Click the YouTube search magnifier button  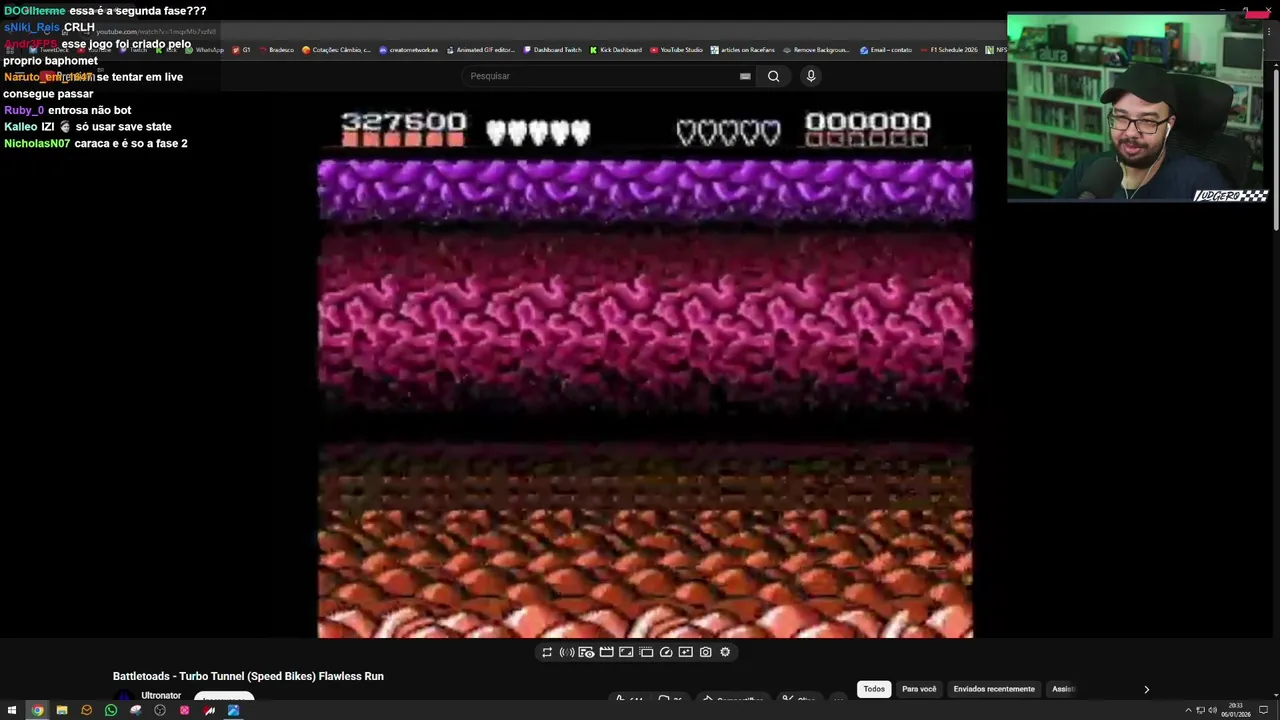click(x=773, y=76)
